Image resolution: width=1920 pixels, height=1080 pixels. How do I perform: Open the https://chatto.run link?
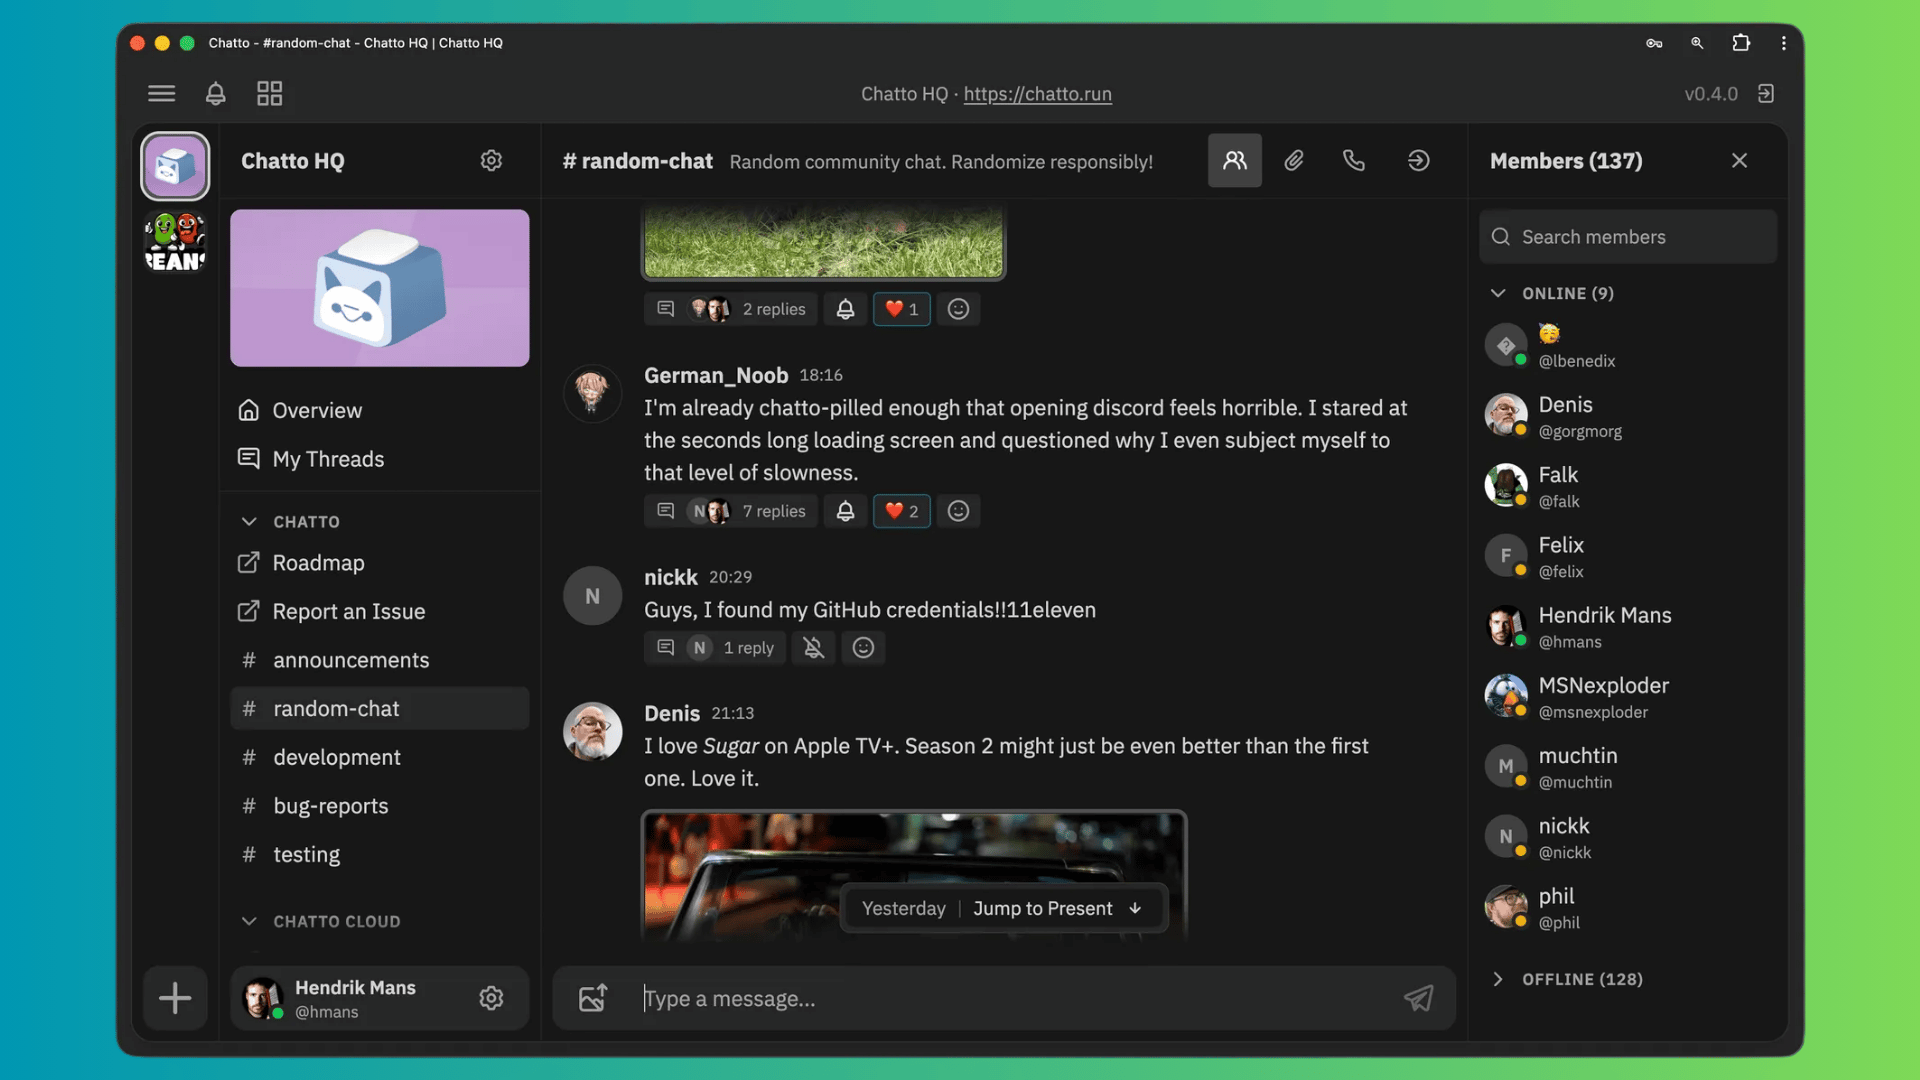pos(1037,93)
